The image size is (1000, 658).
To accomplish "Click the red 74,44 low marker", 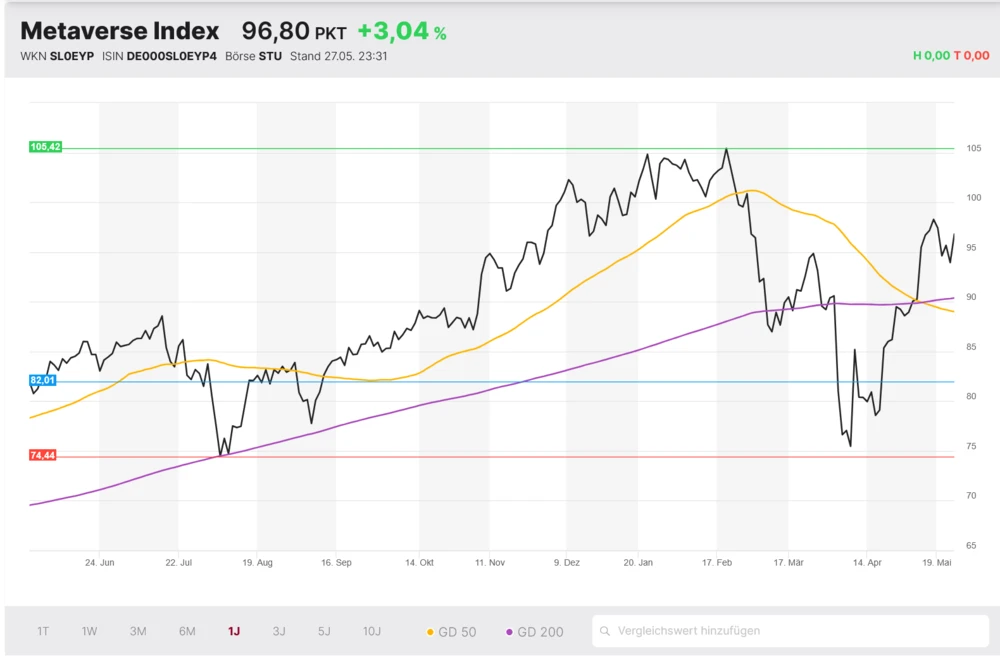I will pyautogui.click(x=44, y=455).
